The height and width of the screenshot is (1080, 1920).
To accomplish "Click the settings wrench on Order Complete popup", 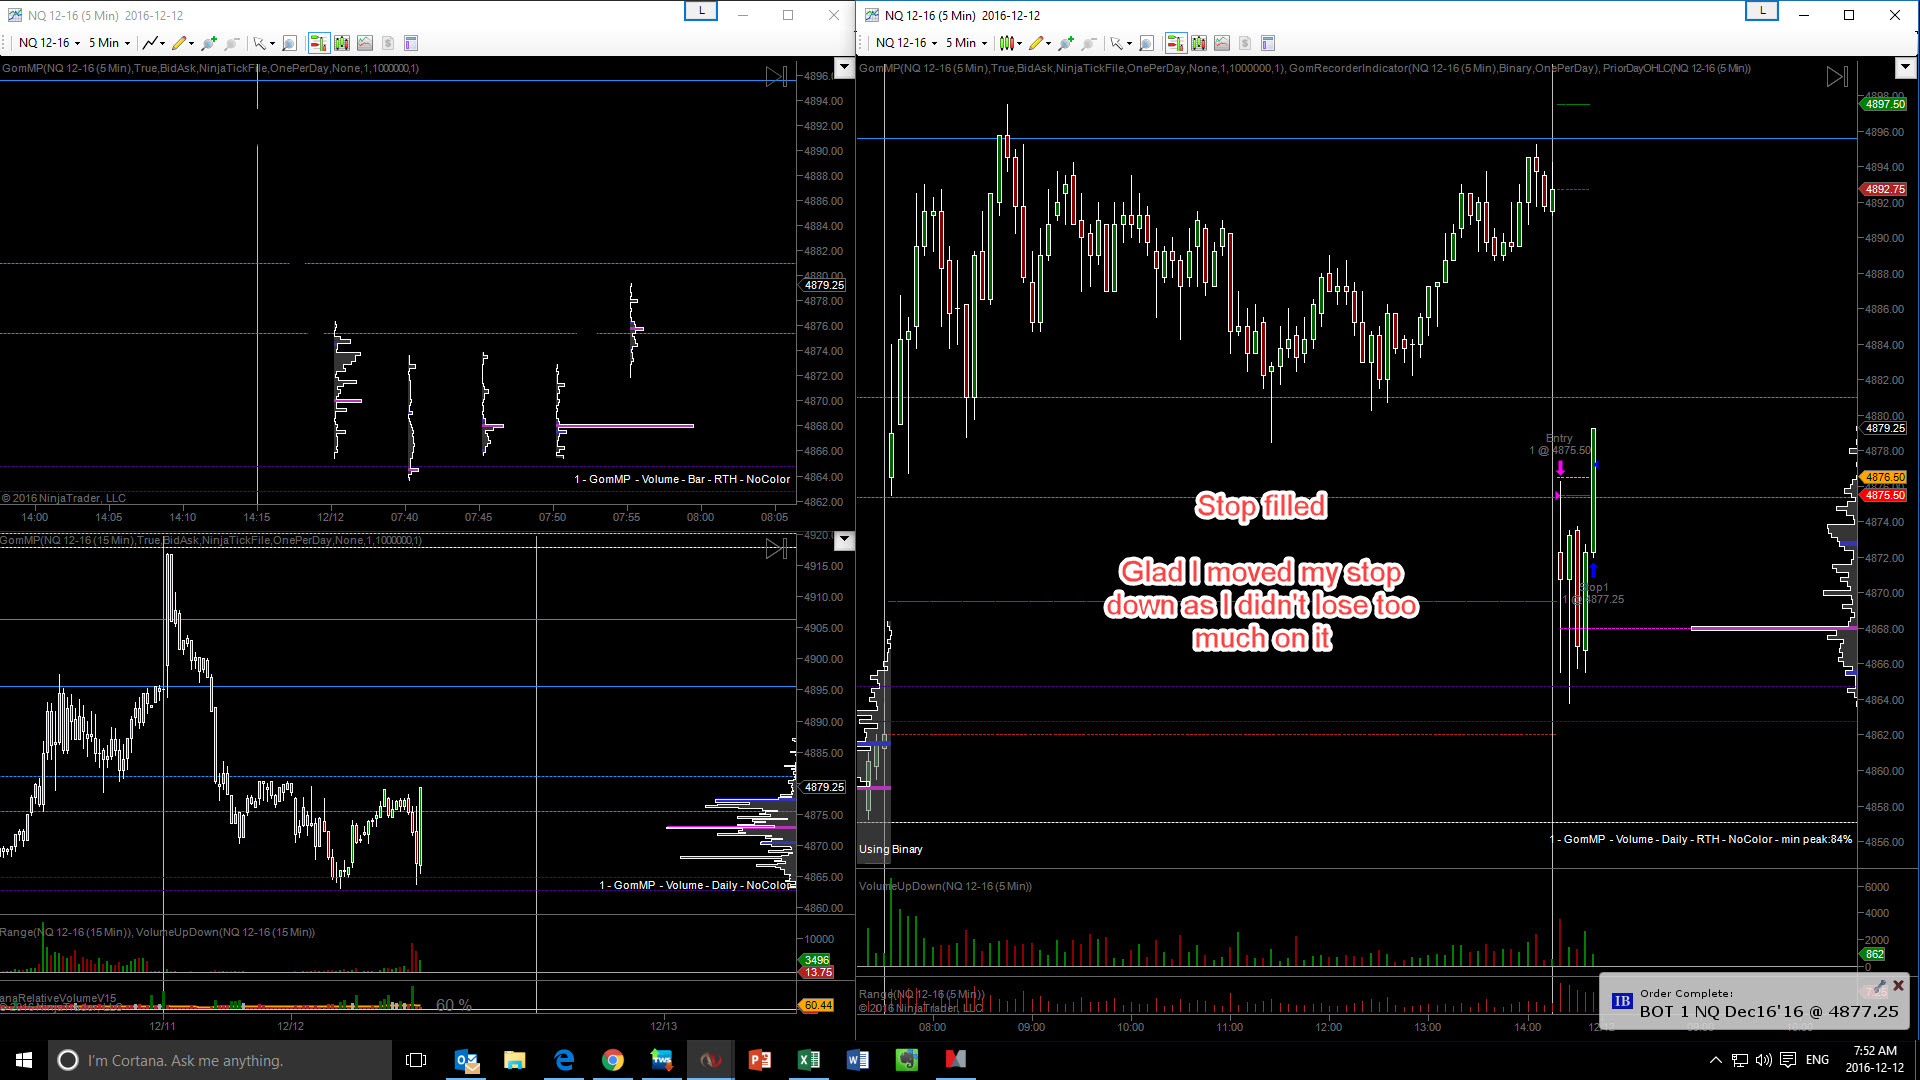I will [x=1880, y=986].
